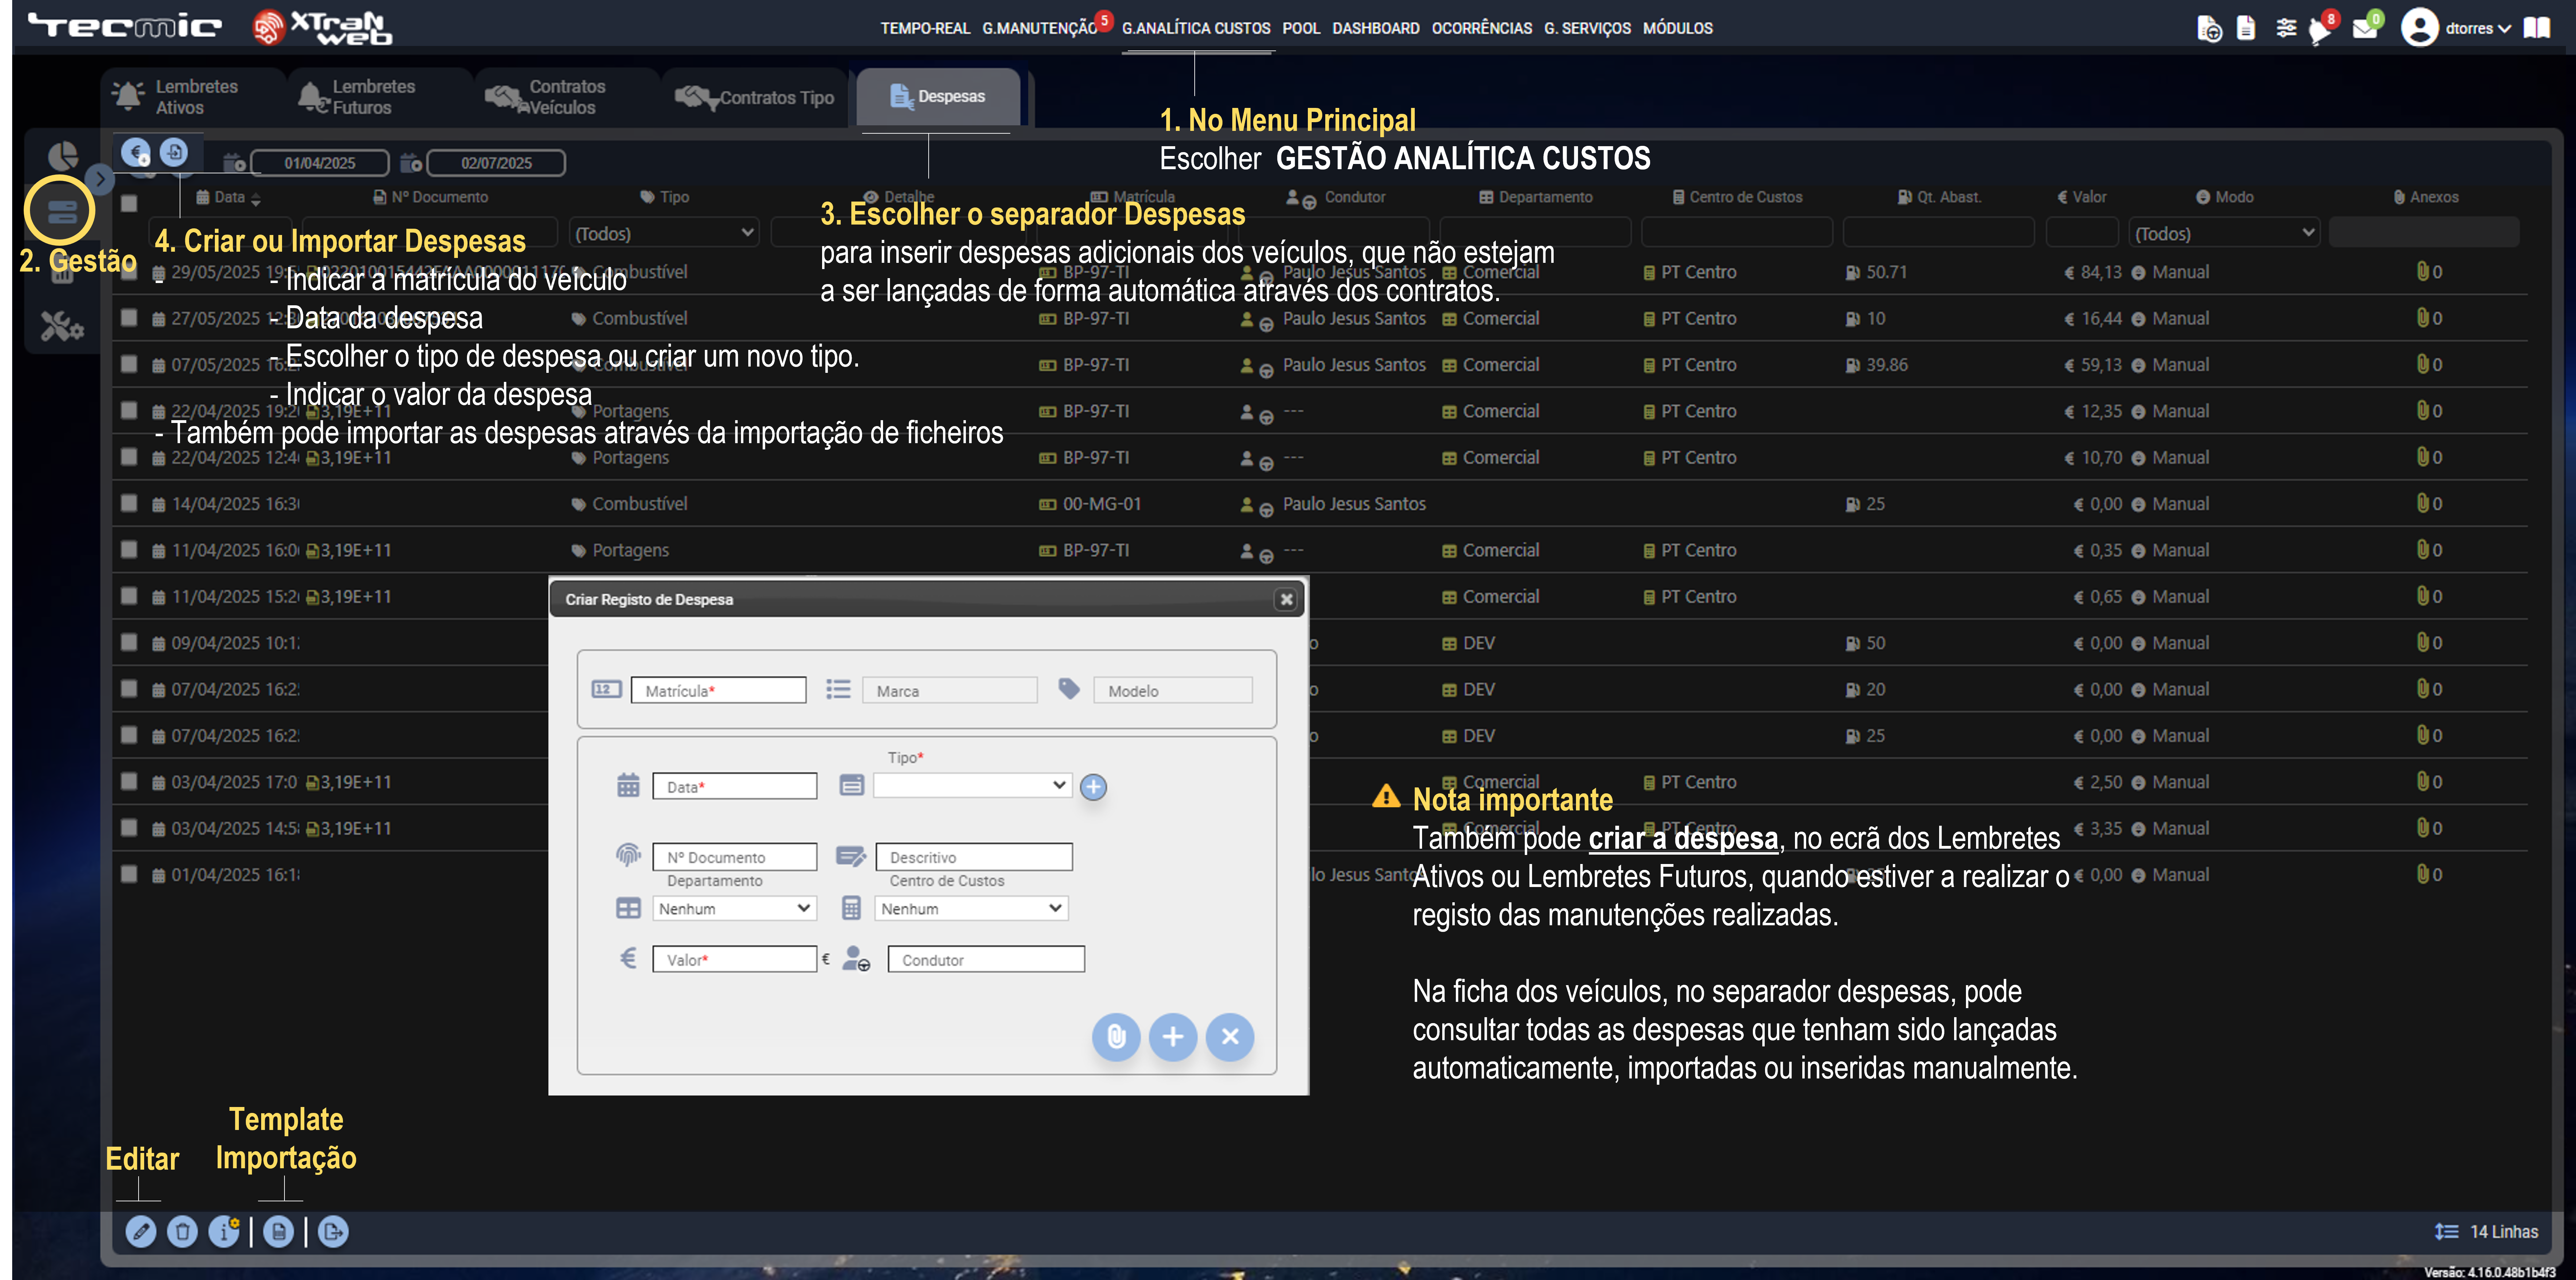Screen dimensions: 2576x1280
Task: Select the checkbox for row 03/04/2025 17:0
Action: point(129,781)
